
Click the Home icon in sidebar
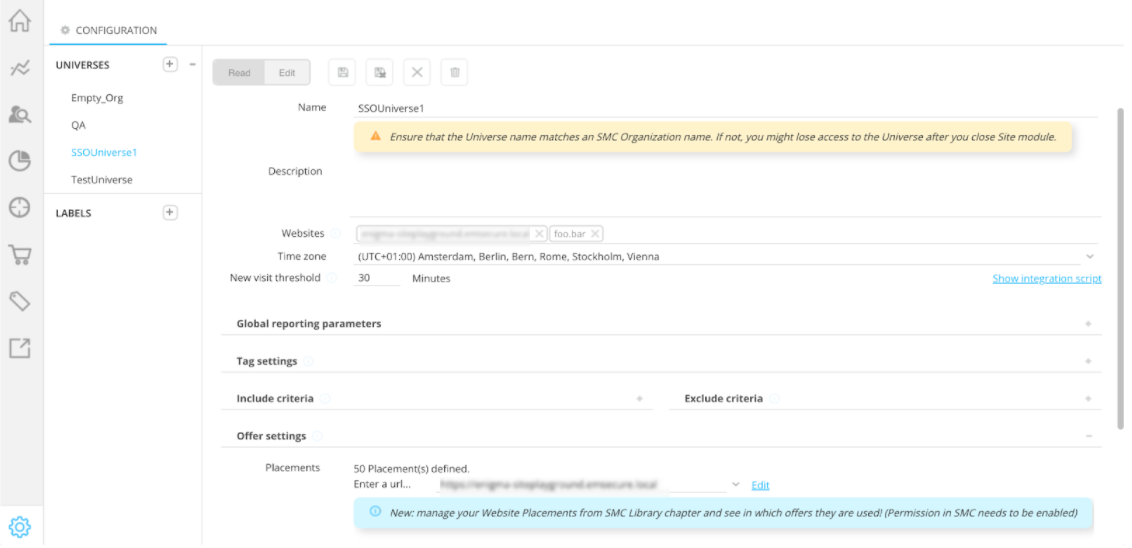pyautogui.click(x=19, y=21)
